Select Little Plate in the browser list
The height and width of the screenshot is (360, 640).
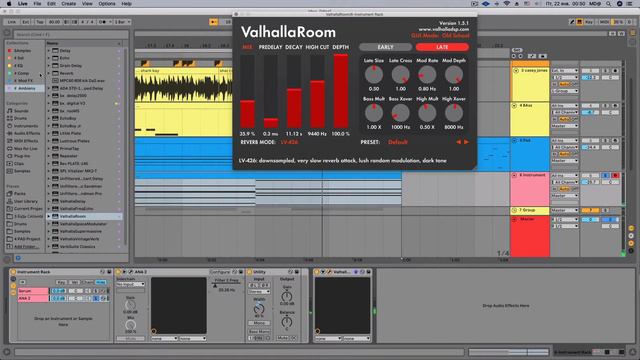[x=70, y=133]
